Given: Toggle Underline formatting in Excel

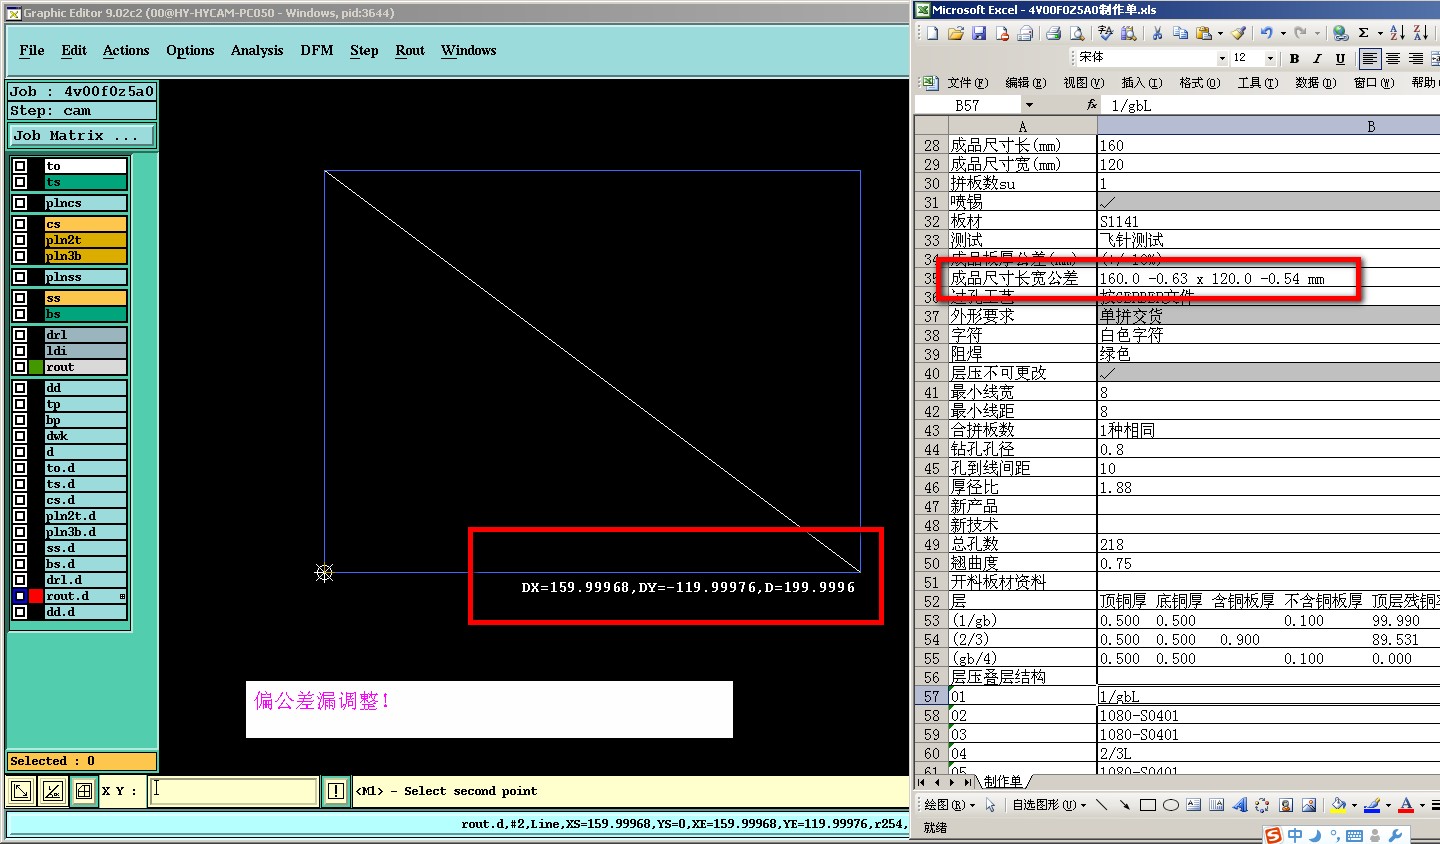Looking at the screenshot, I should click(x=1340, y=59).
